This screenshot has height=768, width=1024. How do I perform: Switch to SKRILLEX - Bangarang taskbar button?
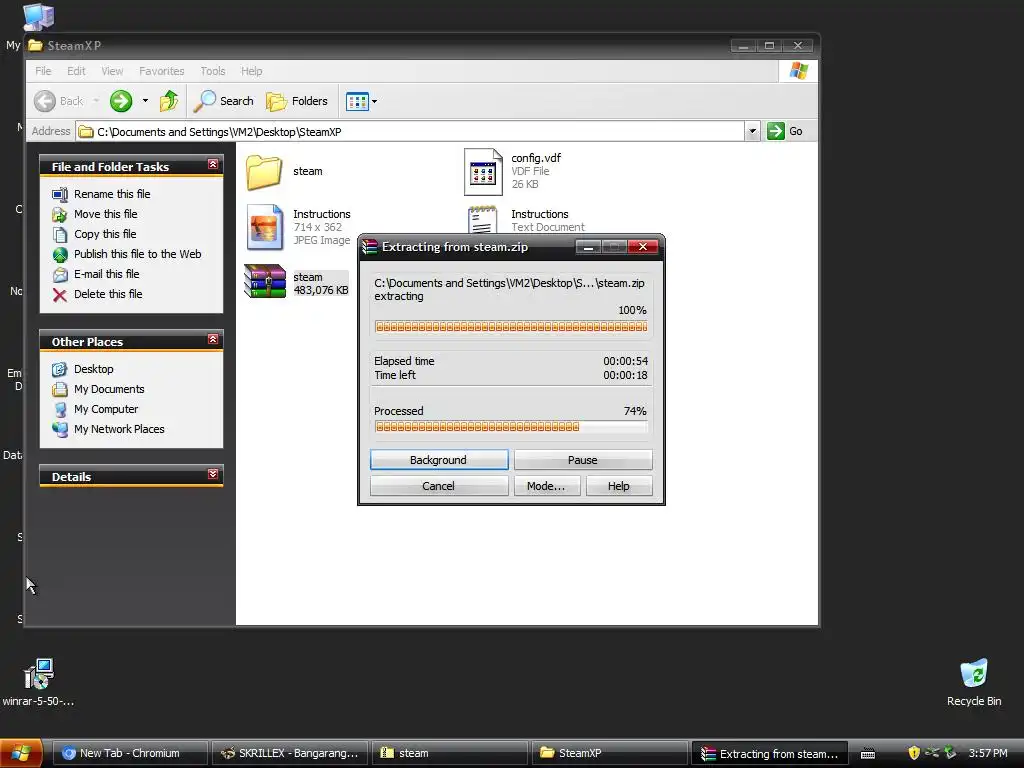(290, 753)
